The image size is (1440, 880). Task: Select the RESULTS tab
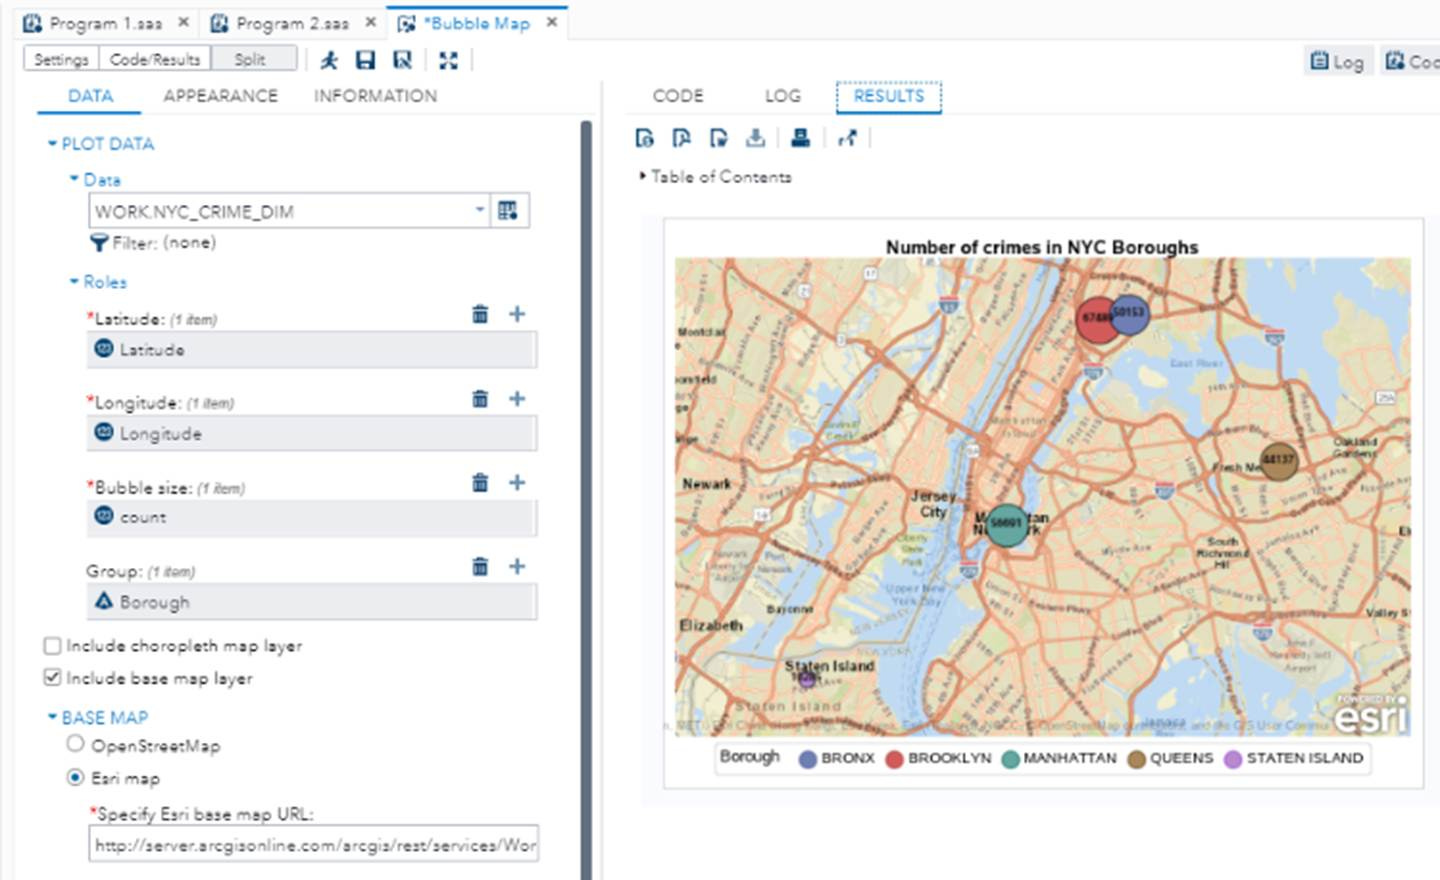[889, 96]
